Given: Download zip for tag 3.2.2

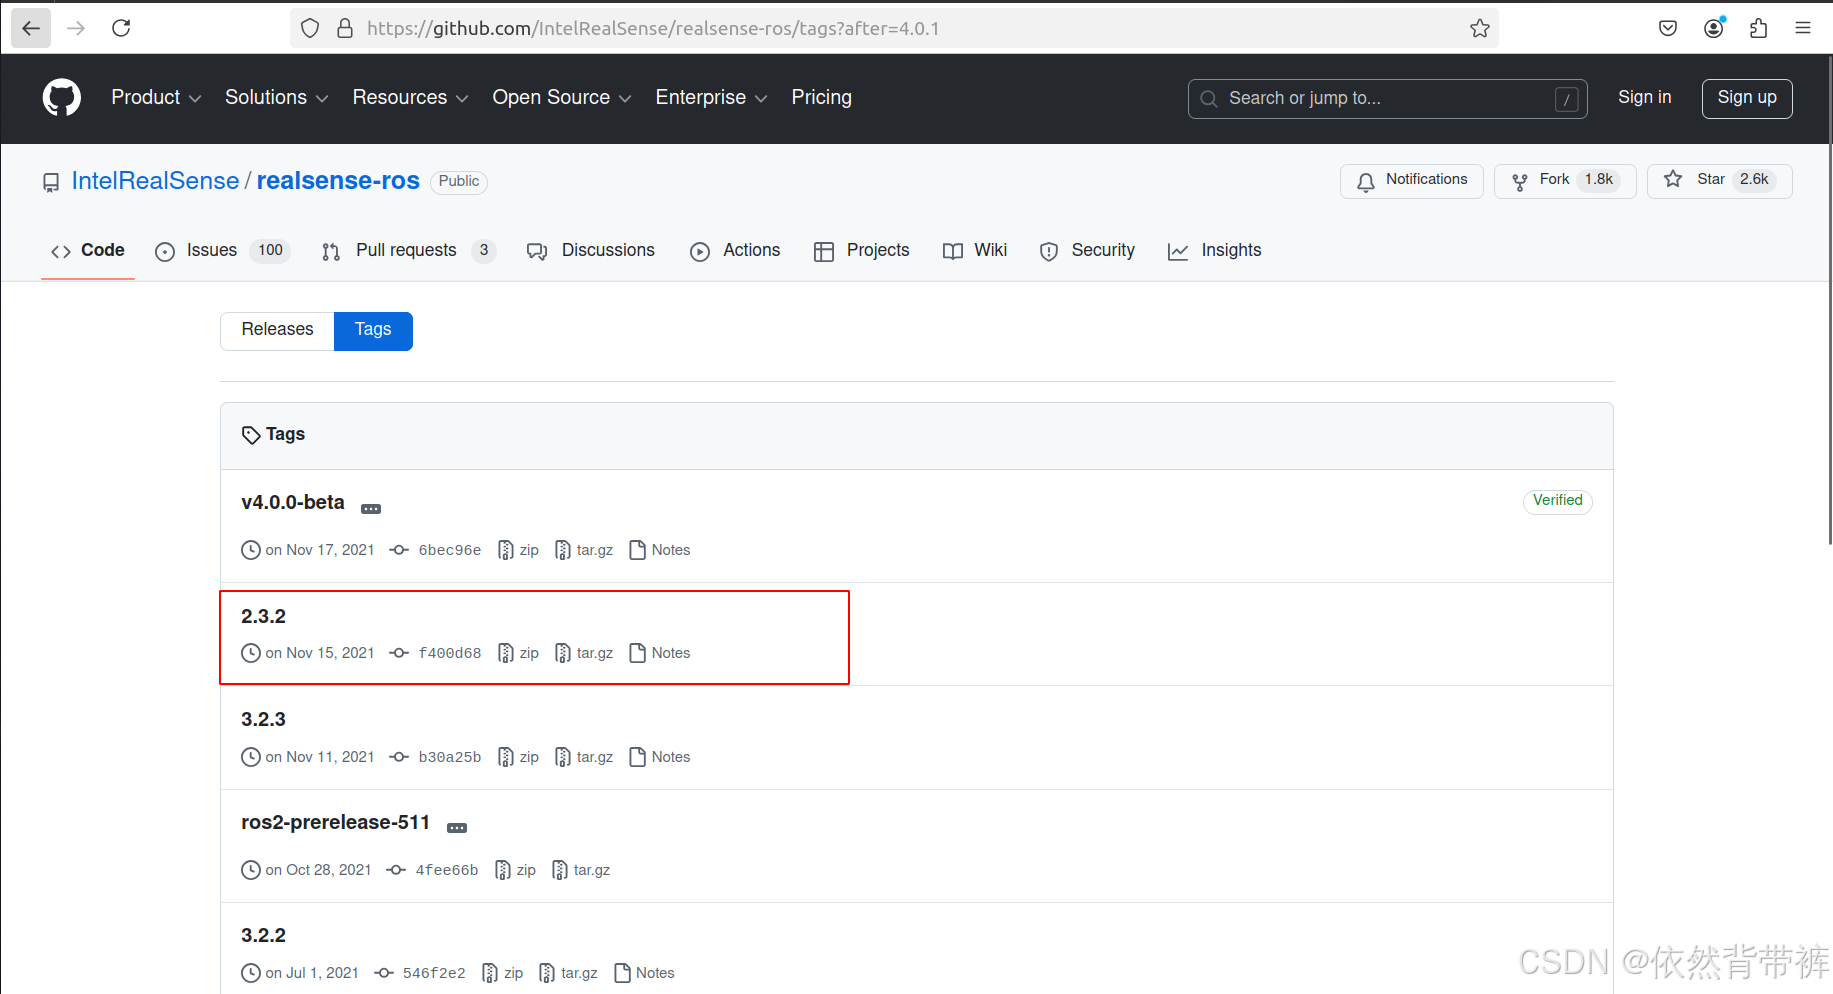Looking at the screenshot, I should coord(502,973).
